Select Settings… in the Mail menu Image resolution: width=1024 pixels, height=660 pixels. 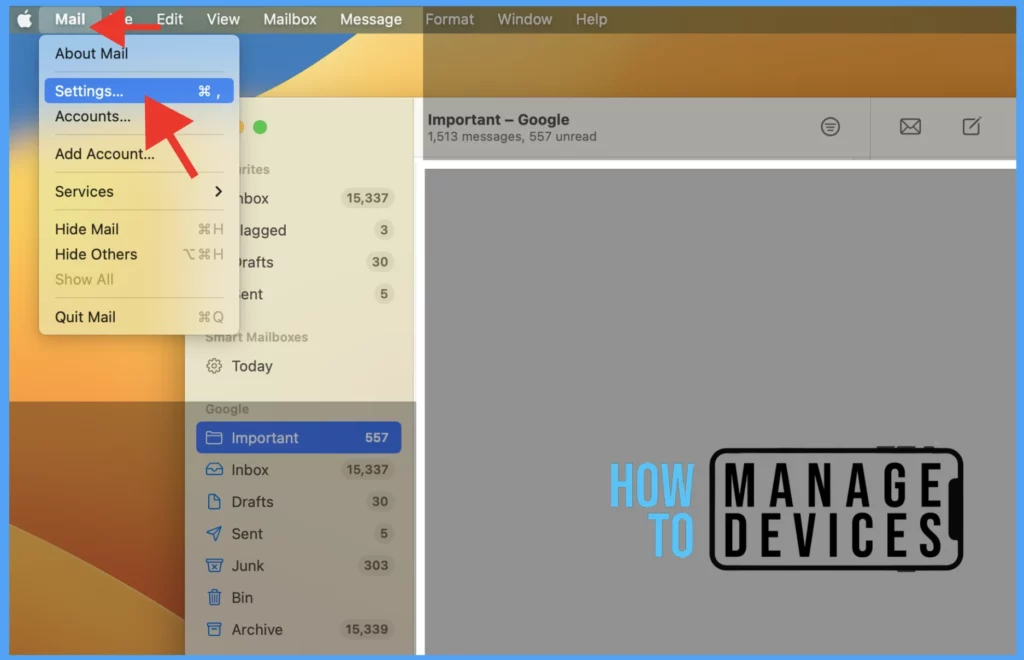139,91
